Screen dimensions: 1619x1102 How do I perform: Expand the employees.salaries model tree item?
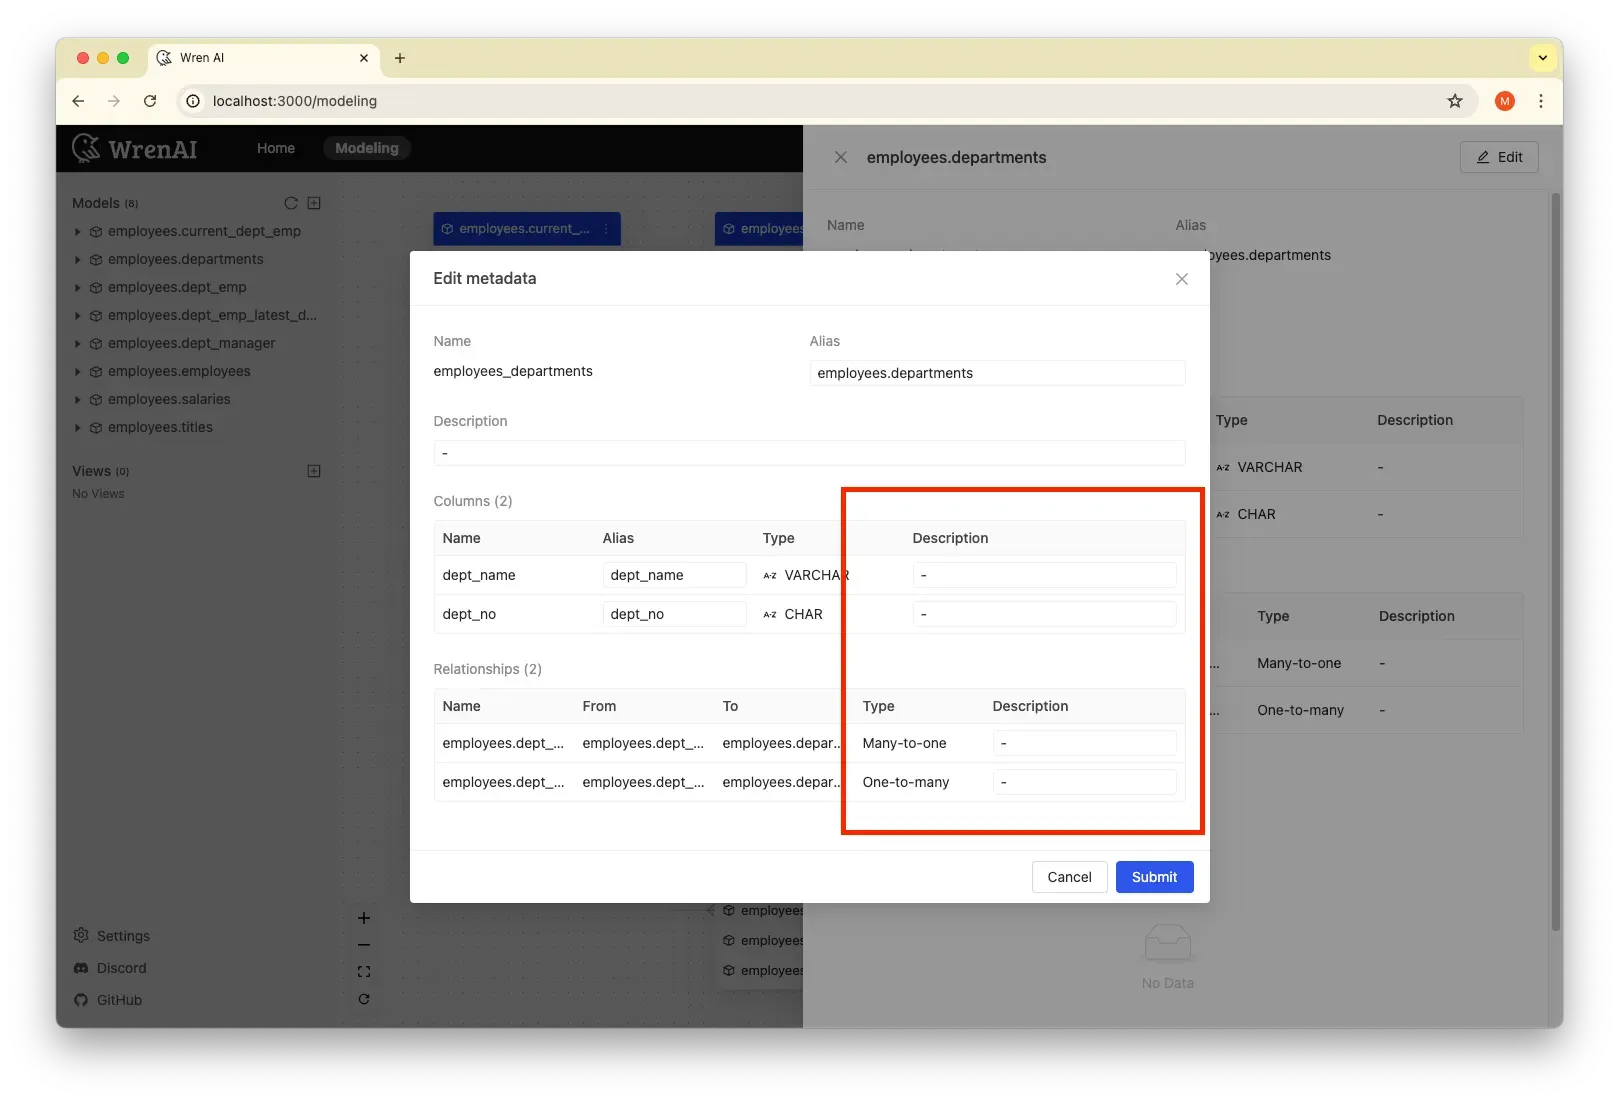tap(78, 400)
